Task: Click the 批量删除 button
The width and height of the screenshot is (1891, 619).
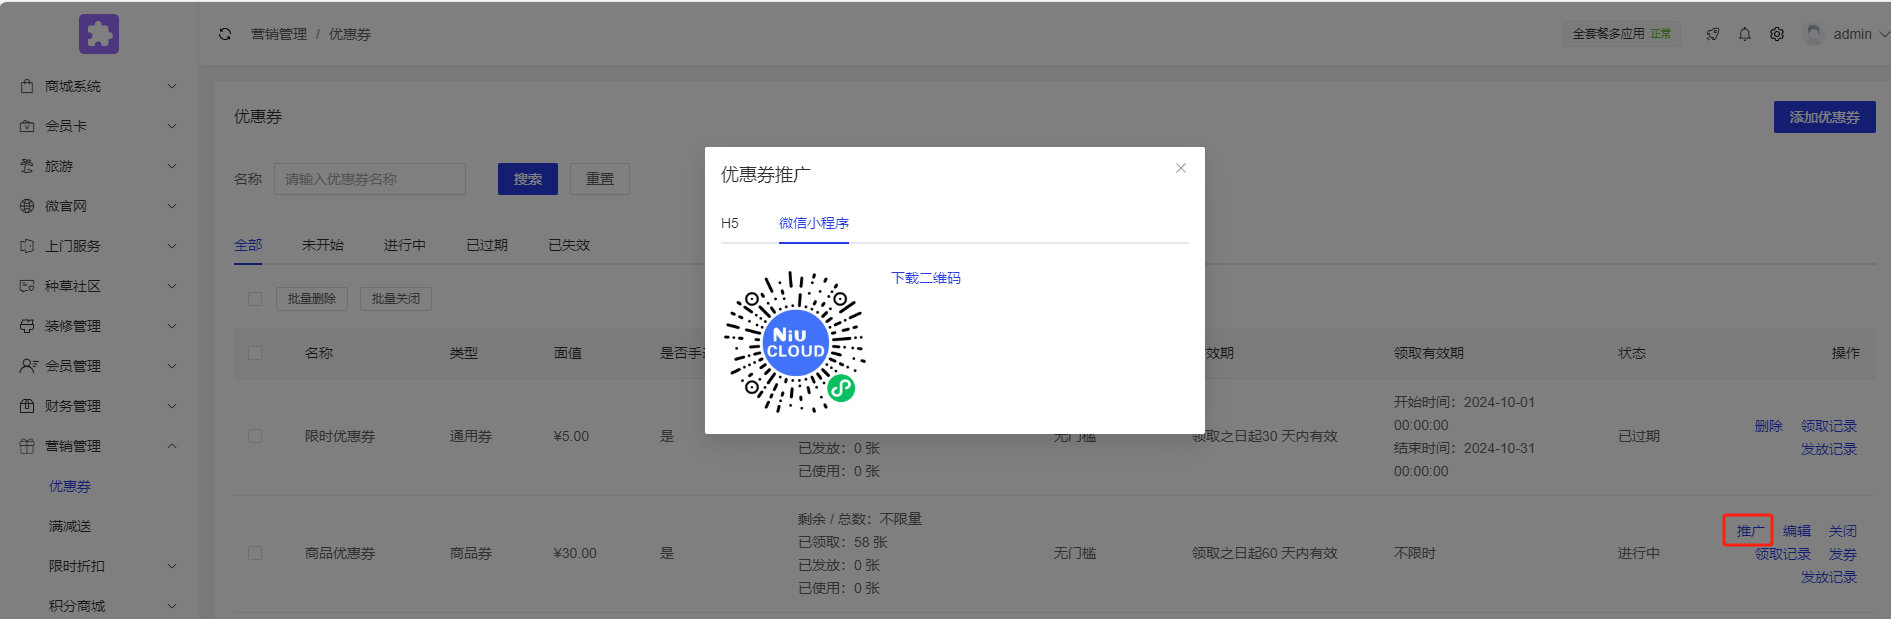Action: [x=312, y=299]
